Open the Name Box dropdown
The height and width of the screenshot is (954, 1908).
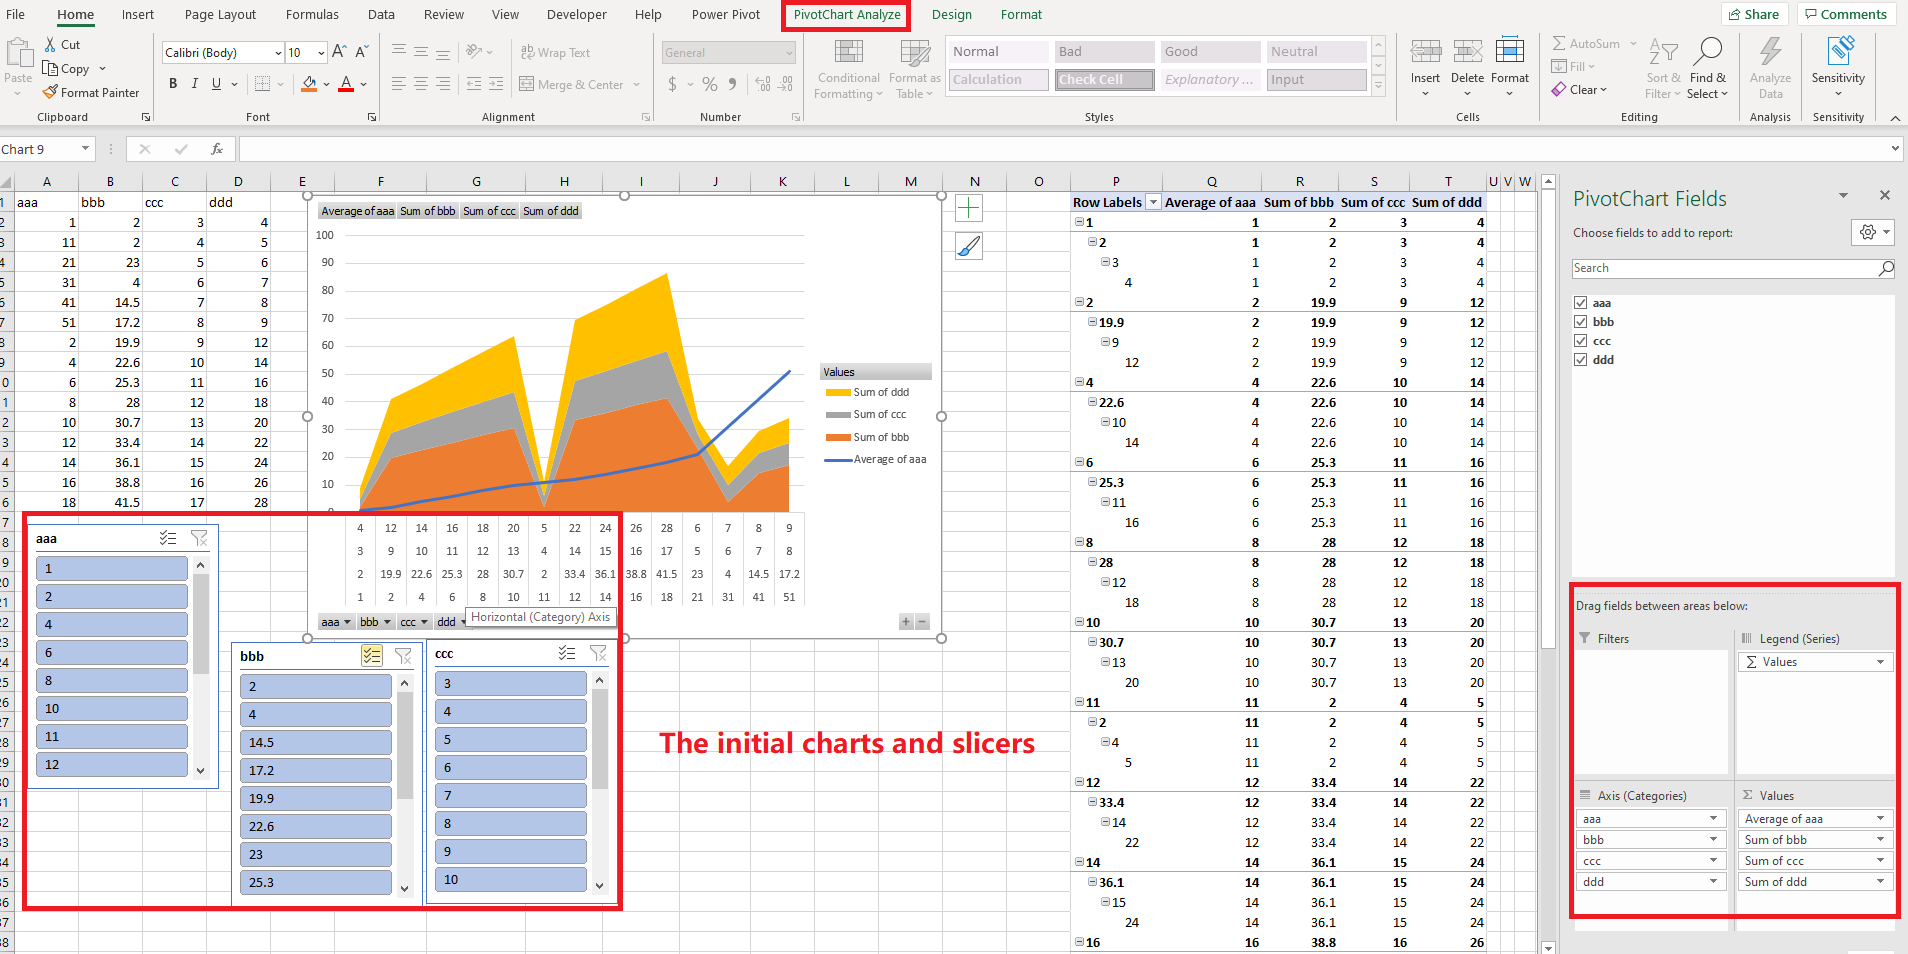(85, 149)
